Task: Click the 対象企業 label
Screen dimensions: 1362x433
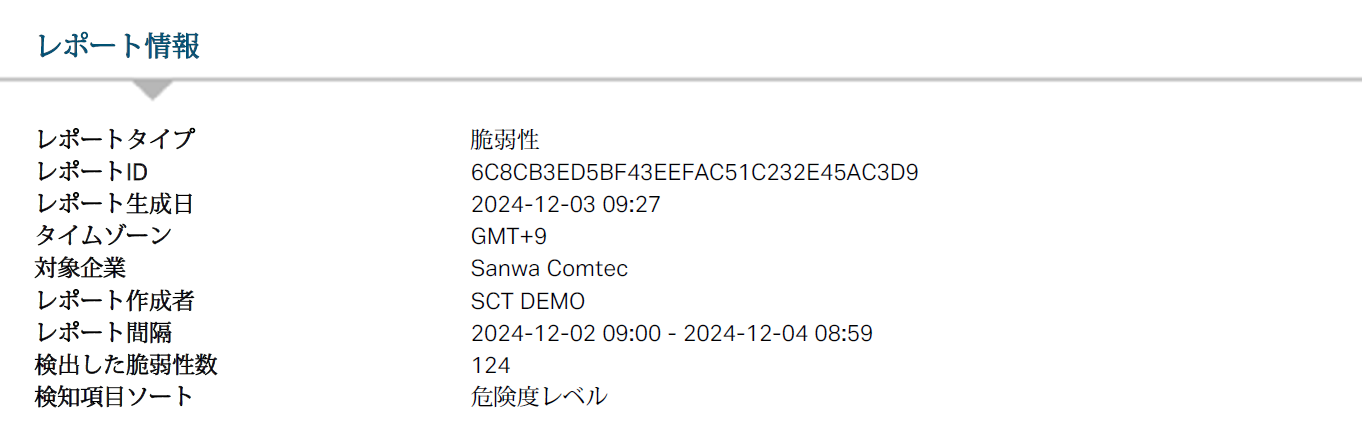Action: click(x=81, y=268)
